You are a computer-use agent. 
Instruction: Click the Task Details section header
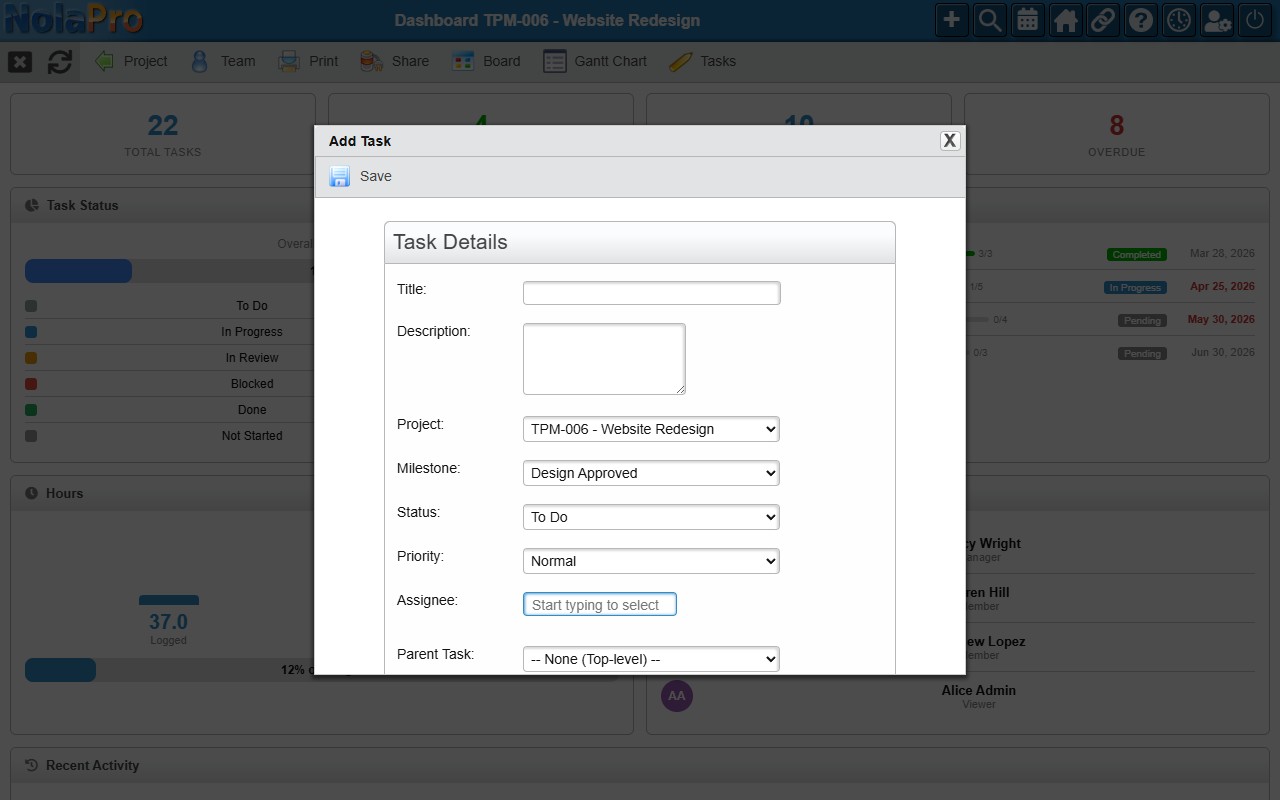click(640, 242)
